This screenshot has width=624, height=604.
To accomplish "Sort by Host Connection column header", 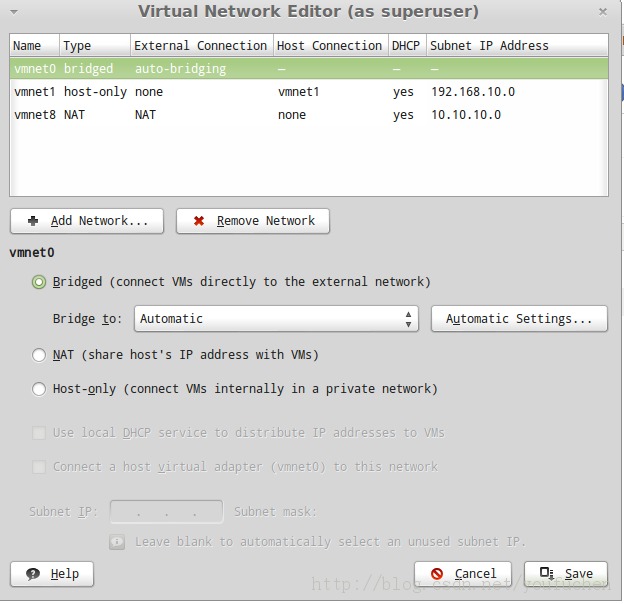I will 331,46.
